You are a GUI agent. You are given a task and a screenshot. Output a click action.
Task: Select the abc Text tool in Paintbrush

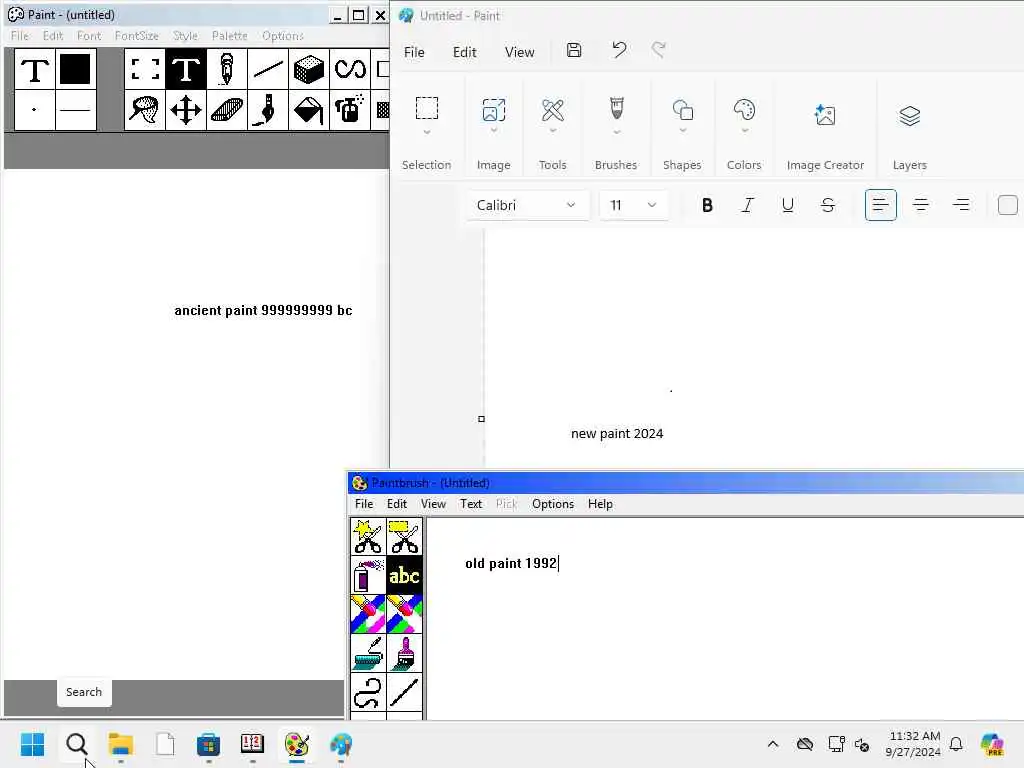click(x=405, y=575)
